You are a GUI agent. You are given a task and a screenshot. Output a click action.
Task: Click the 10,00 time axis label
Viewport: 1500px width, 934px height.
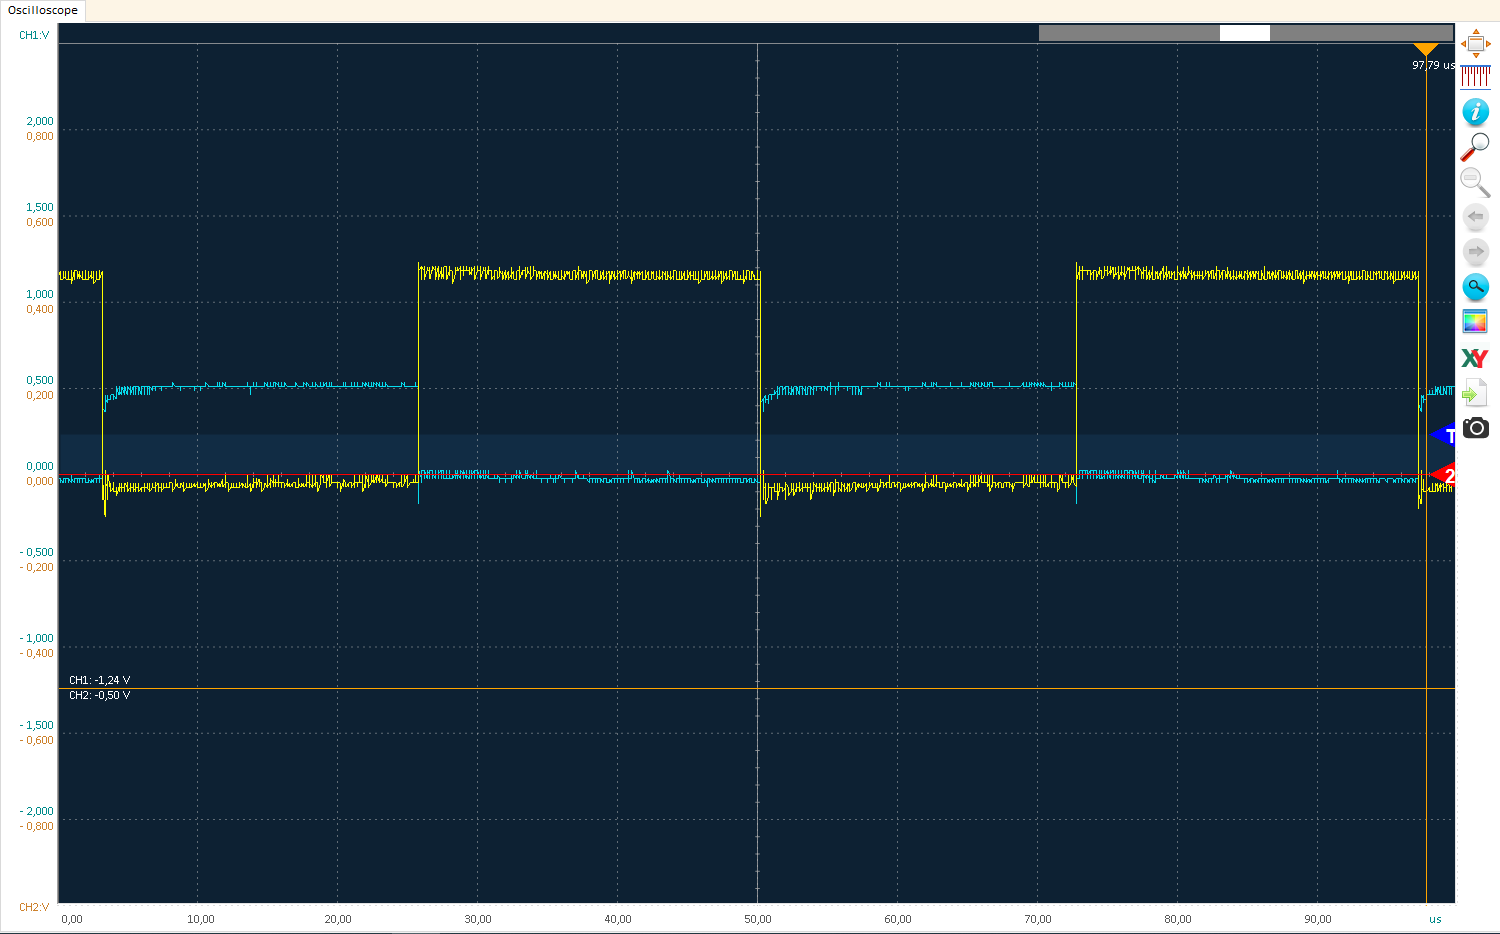point(200,919)
